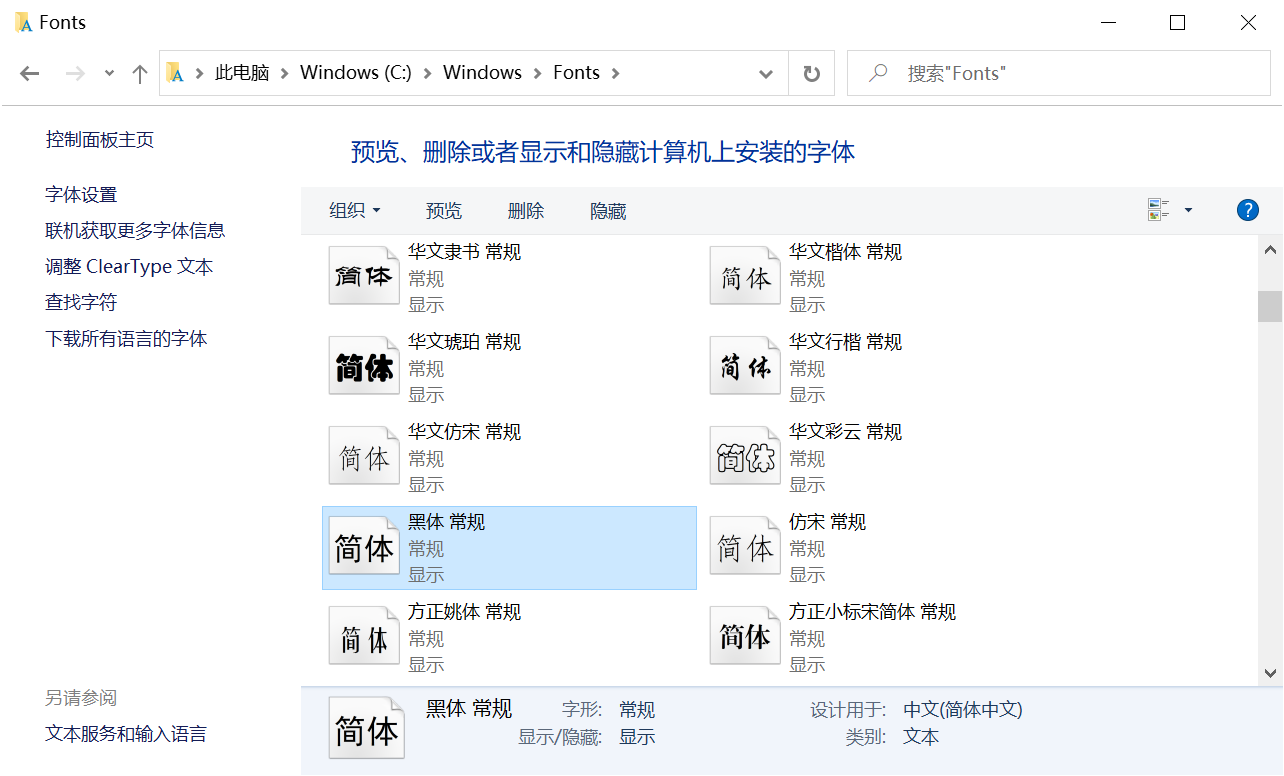Refresh the Fonts folder view
The height and width of the screenshot is (776, 1284).
812,73
